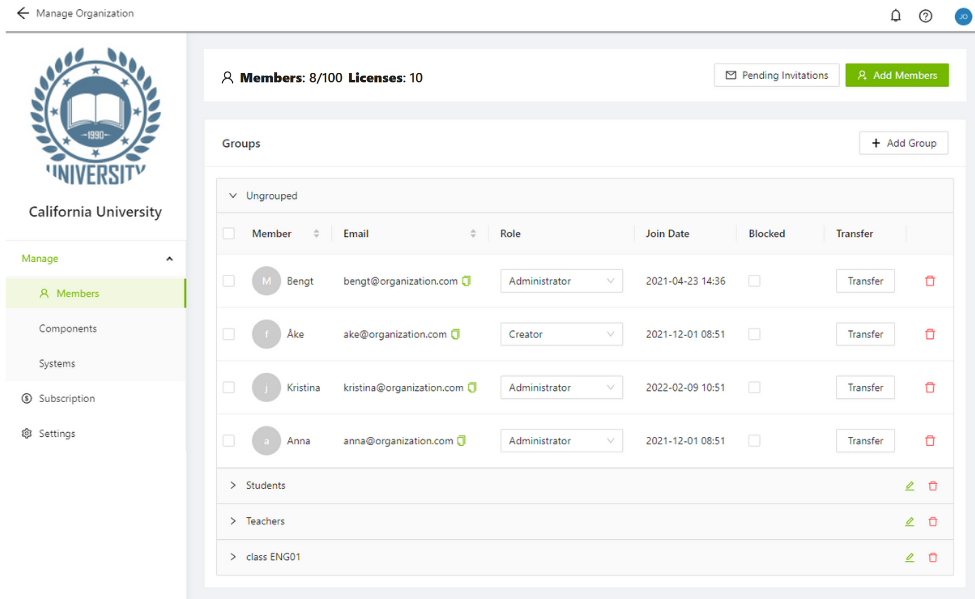Click the license icon next to ake@organization.com

456,334
